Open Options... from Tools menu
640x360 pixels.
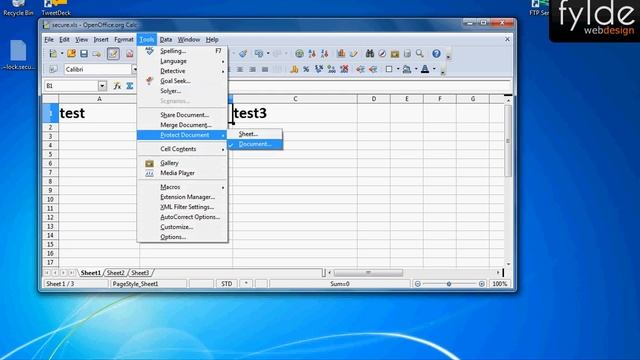point(182,237)
